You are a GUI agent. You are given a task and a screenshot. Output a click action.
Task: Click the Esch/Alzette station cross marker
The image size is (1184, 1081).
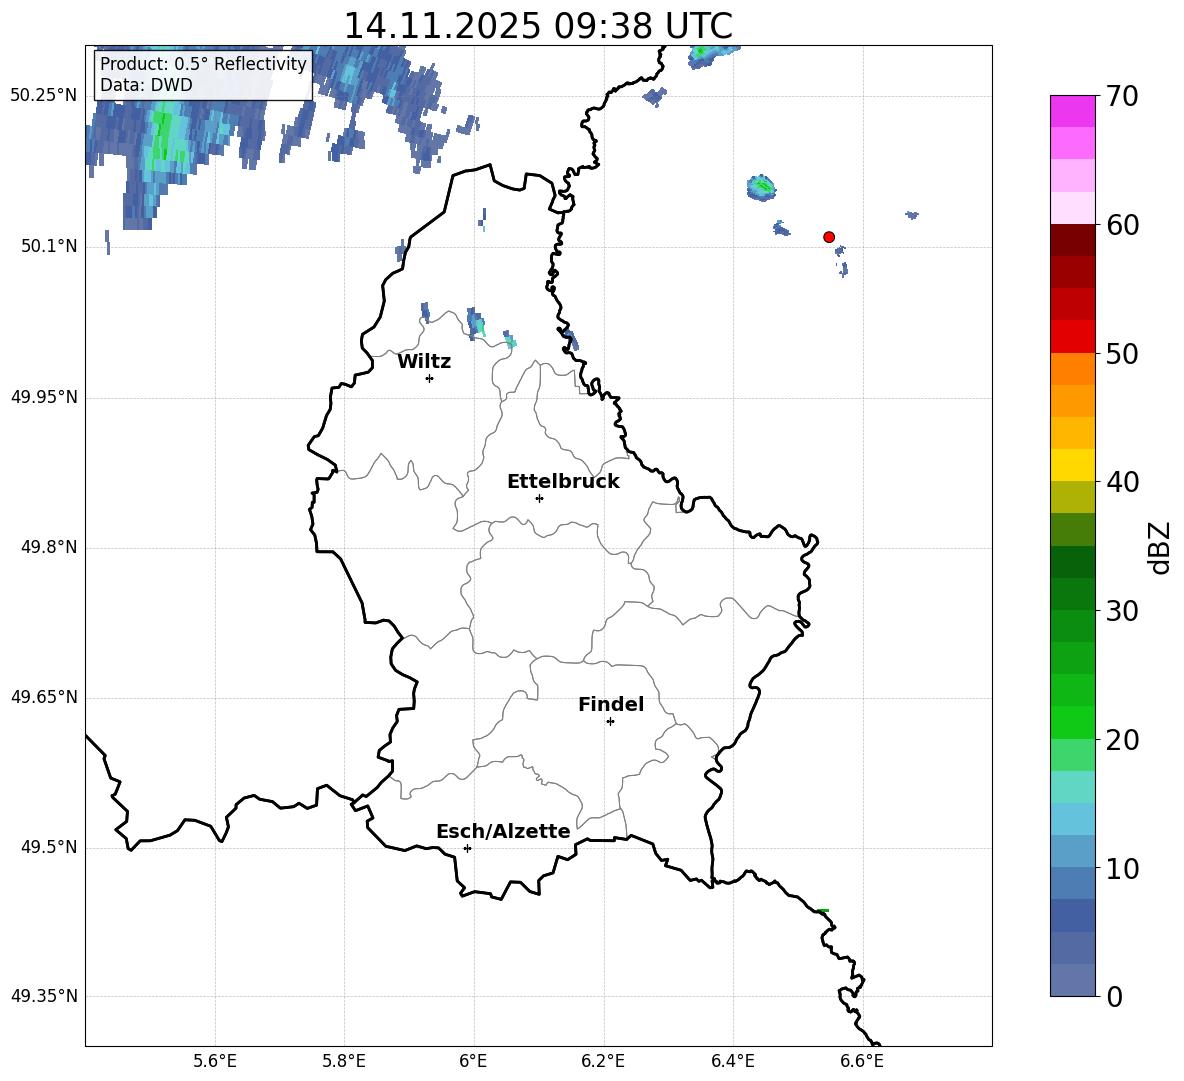pos(467,848)
